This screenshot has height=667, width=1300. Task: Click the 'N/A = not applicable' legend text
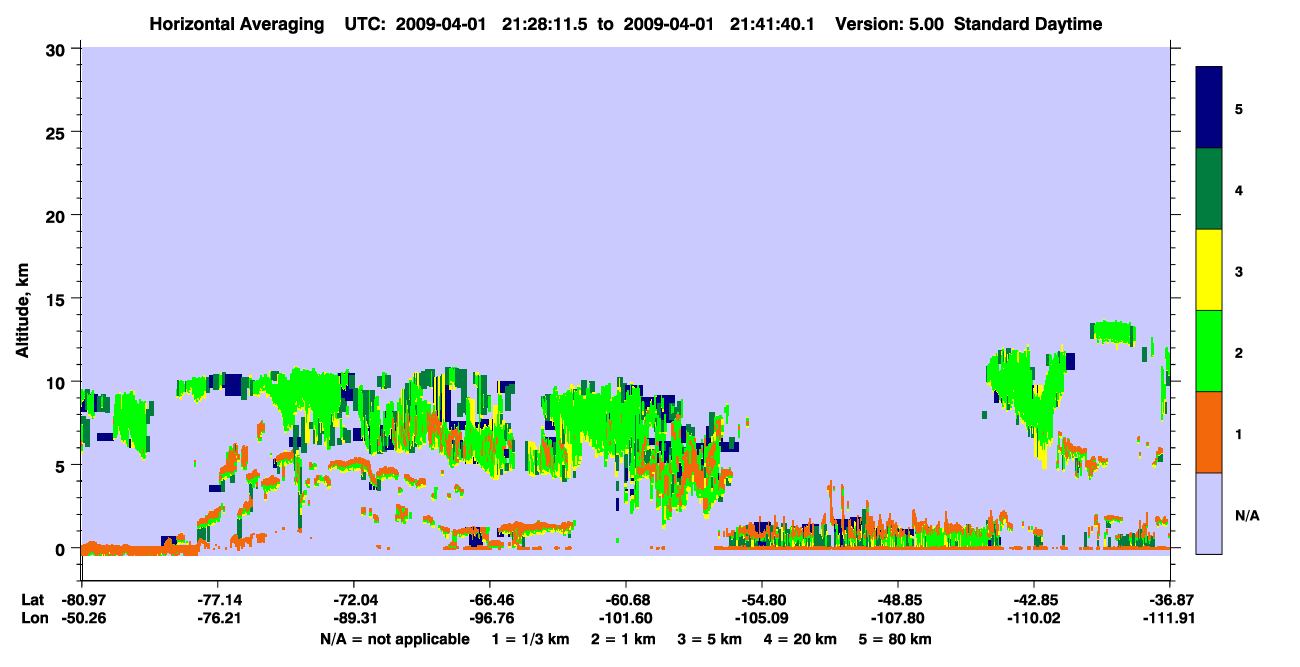coord(395,639)
